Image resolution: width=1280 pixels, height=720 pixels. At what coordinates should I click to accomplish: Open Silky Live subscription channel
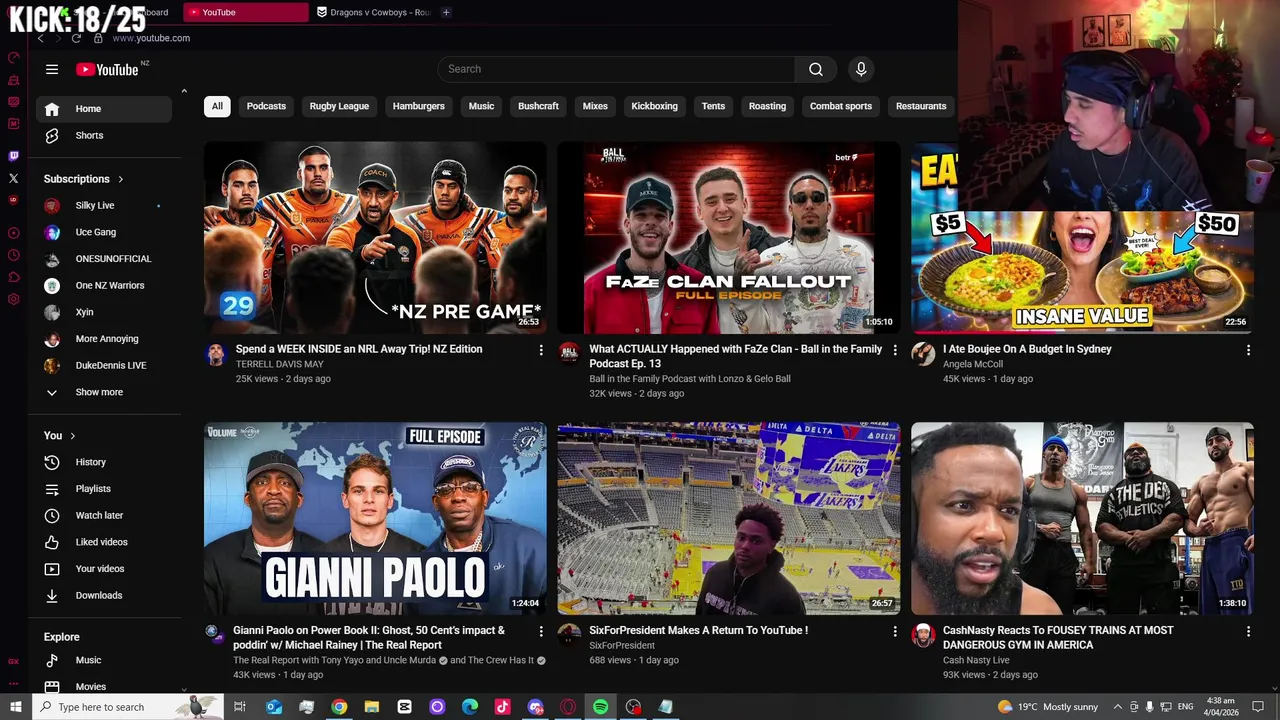104,205
